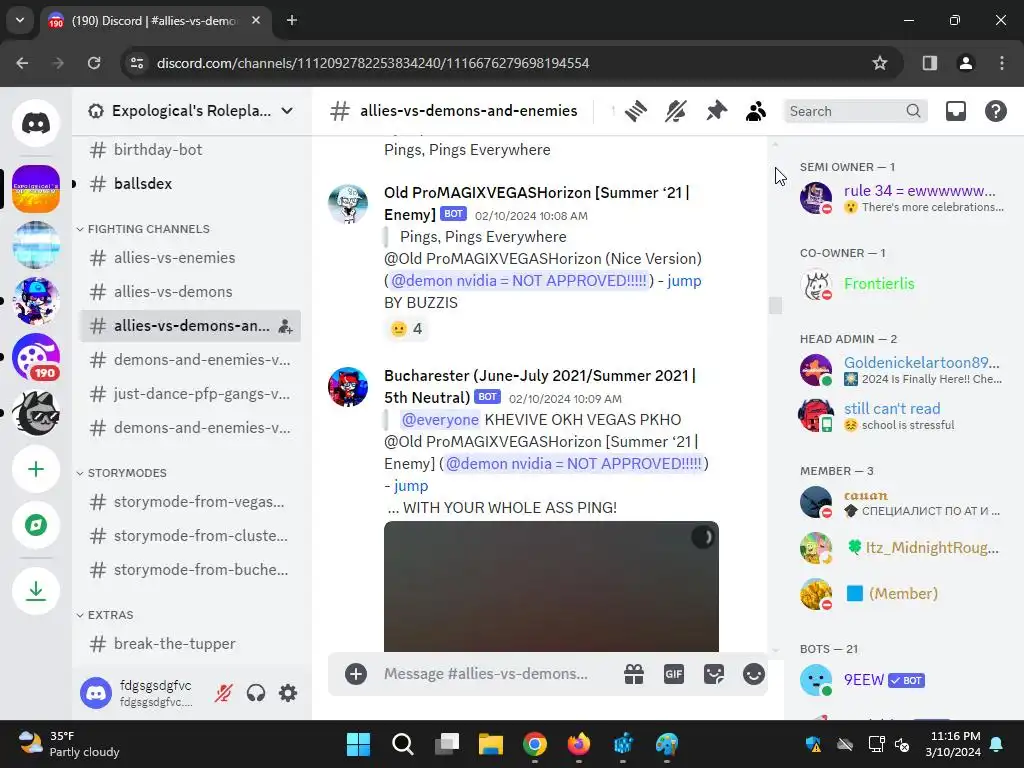Click @everyone mention in Bucharester message
This screenshot has width=1024, height=768.
pyautogui.click(x=440, y=420)
